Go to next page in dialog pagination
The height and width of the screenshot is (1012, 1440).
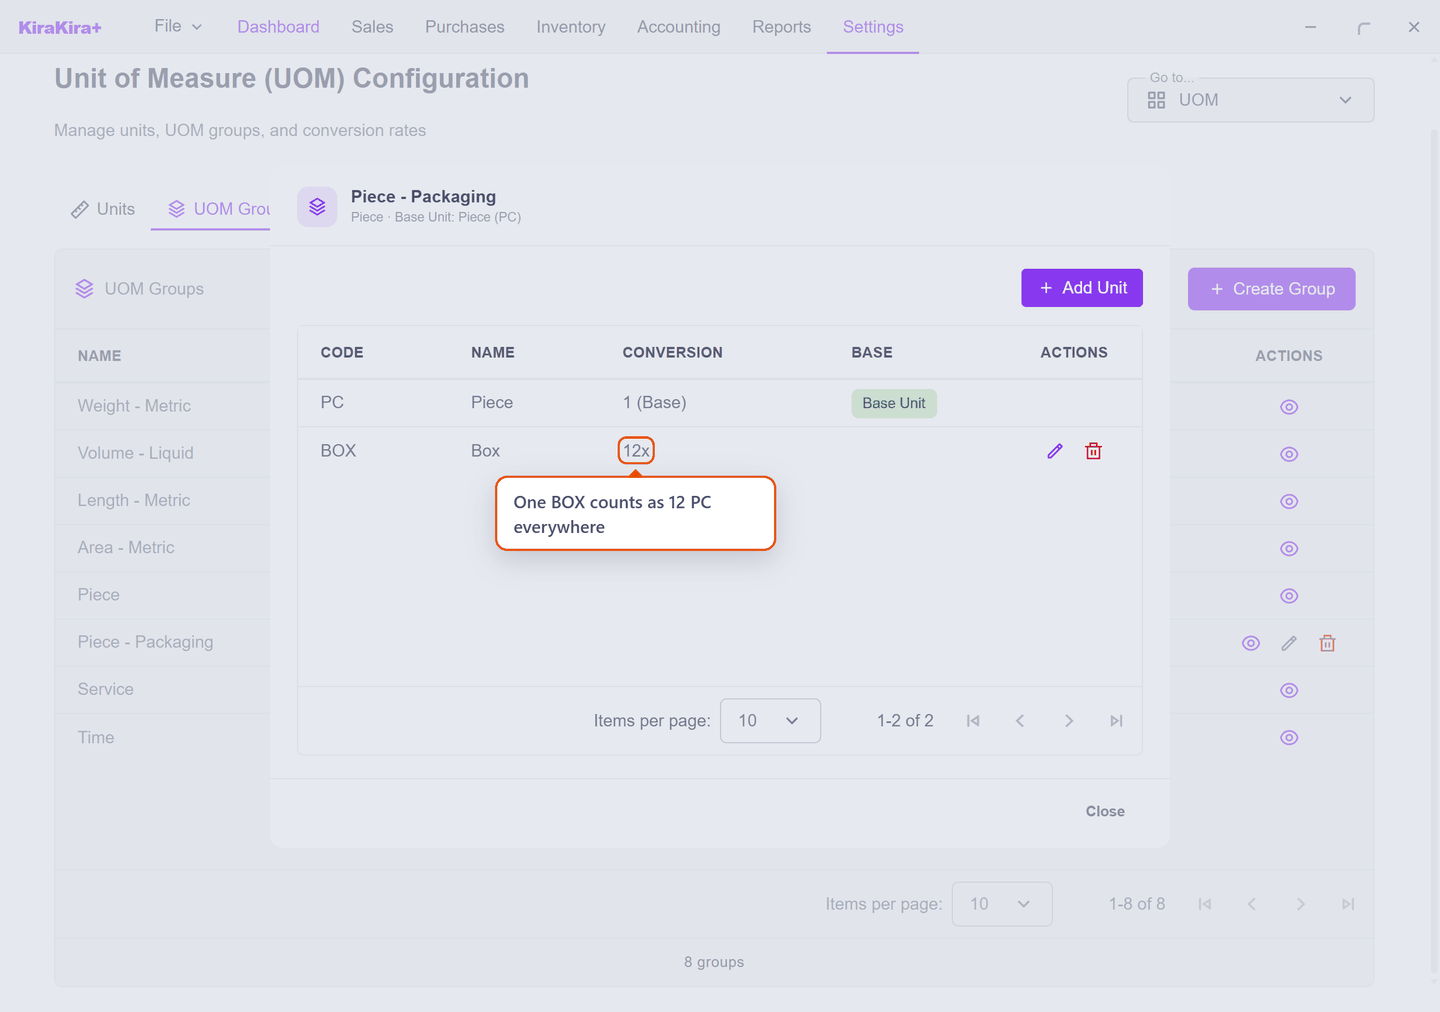pos(1069,721)
